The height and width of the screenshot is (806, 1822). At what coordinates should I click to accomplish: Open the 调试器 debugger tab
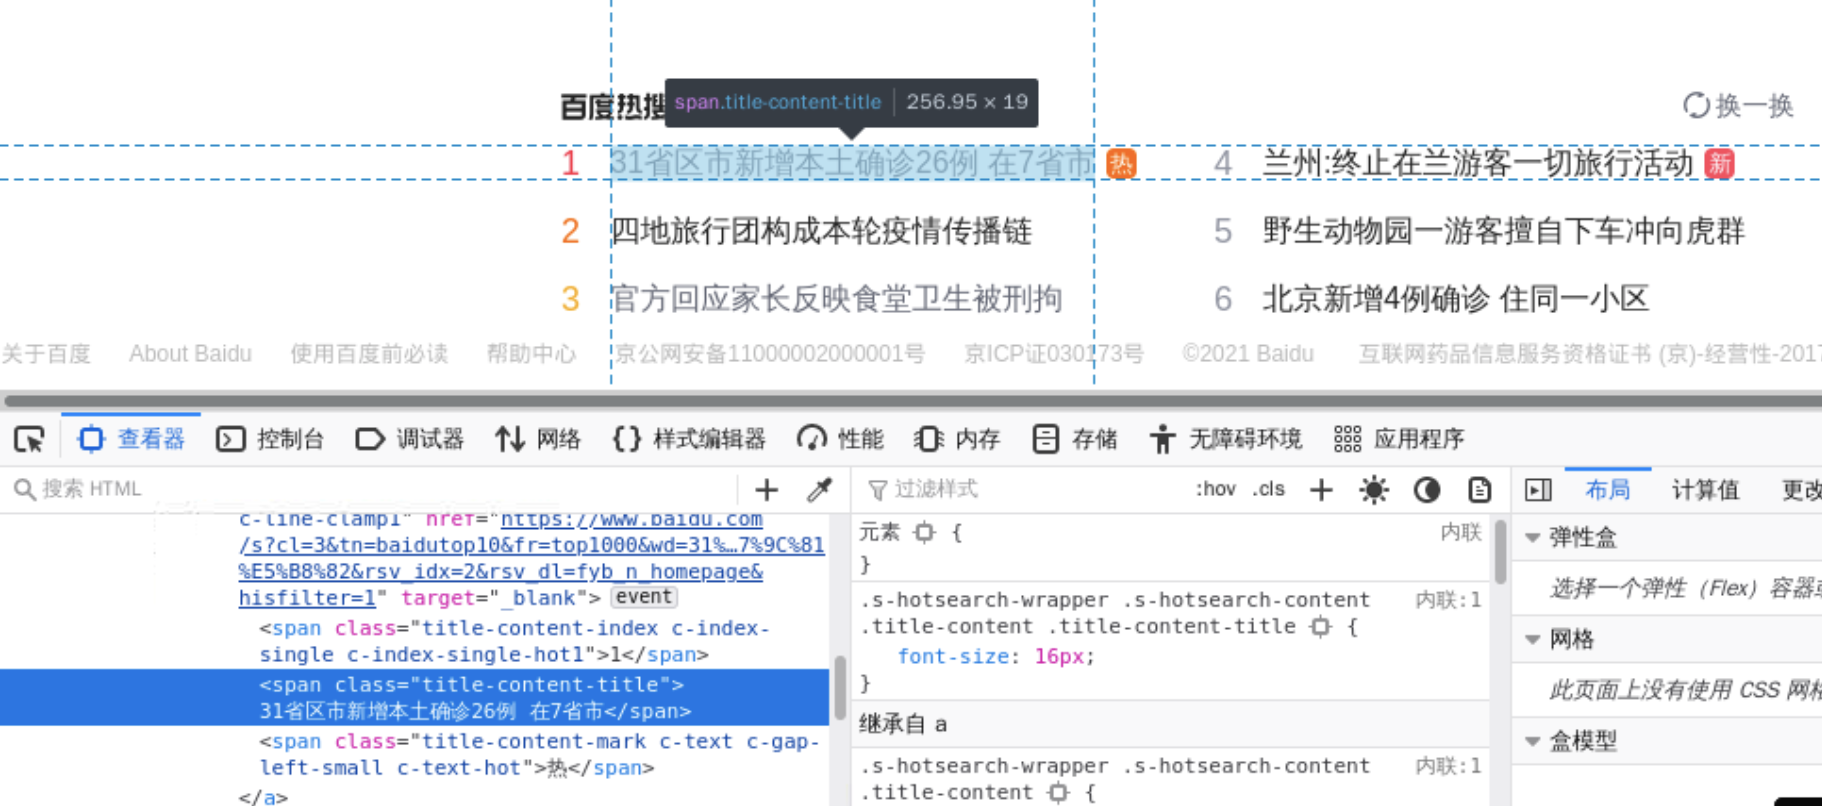410,439
